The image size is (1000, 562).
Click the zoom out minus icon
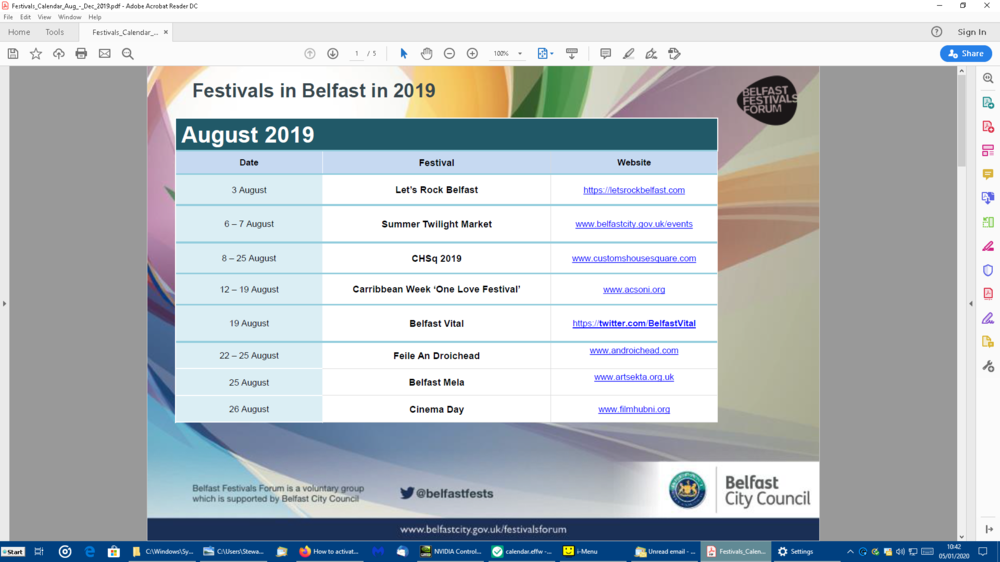click(449, 53)
